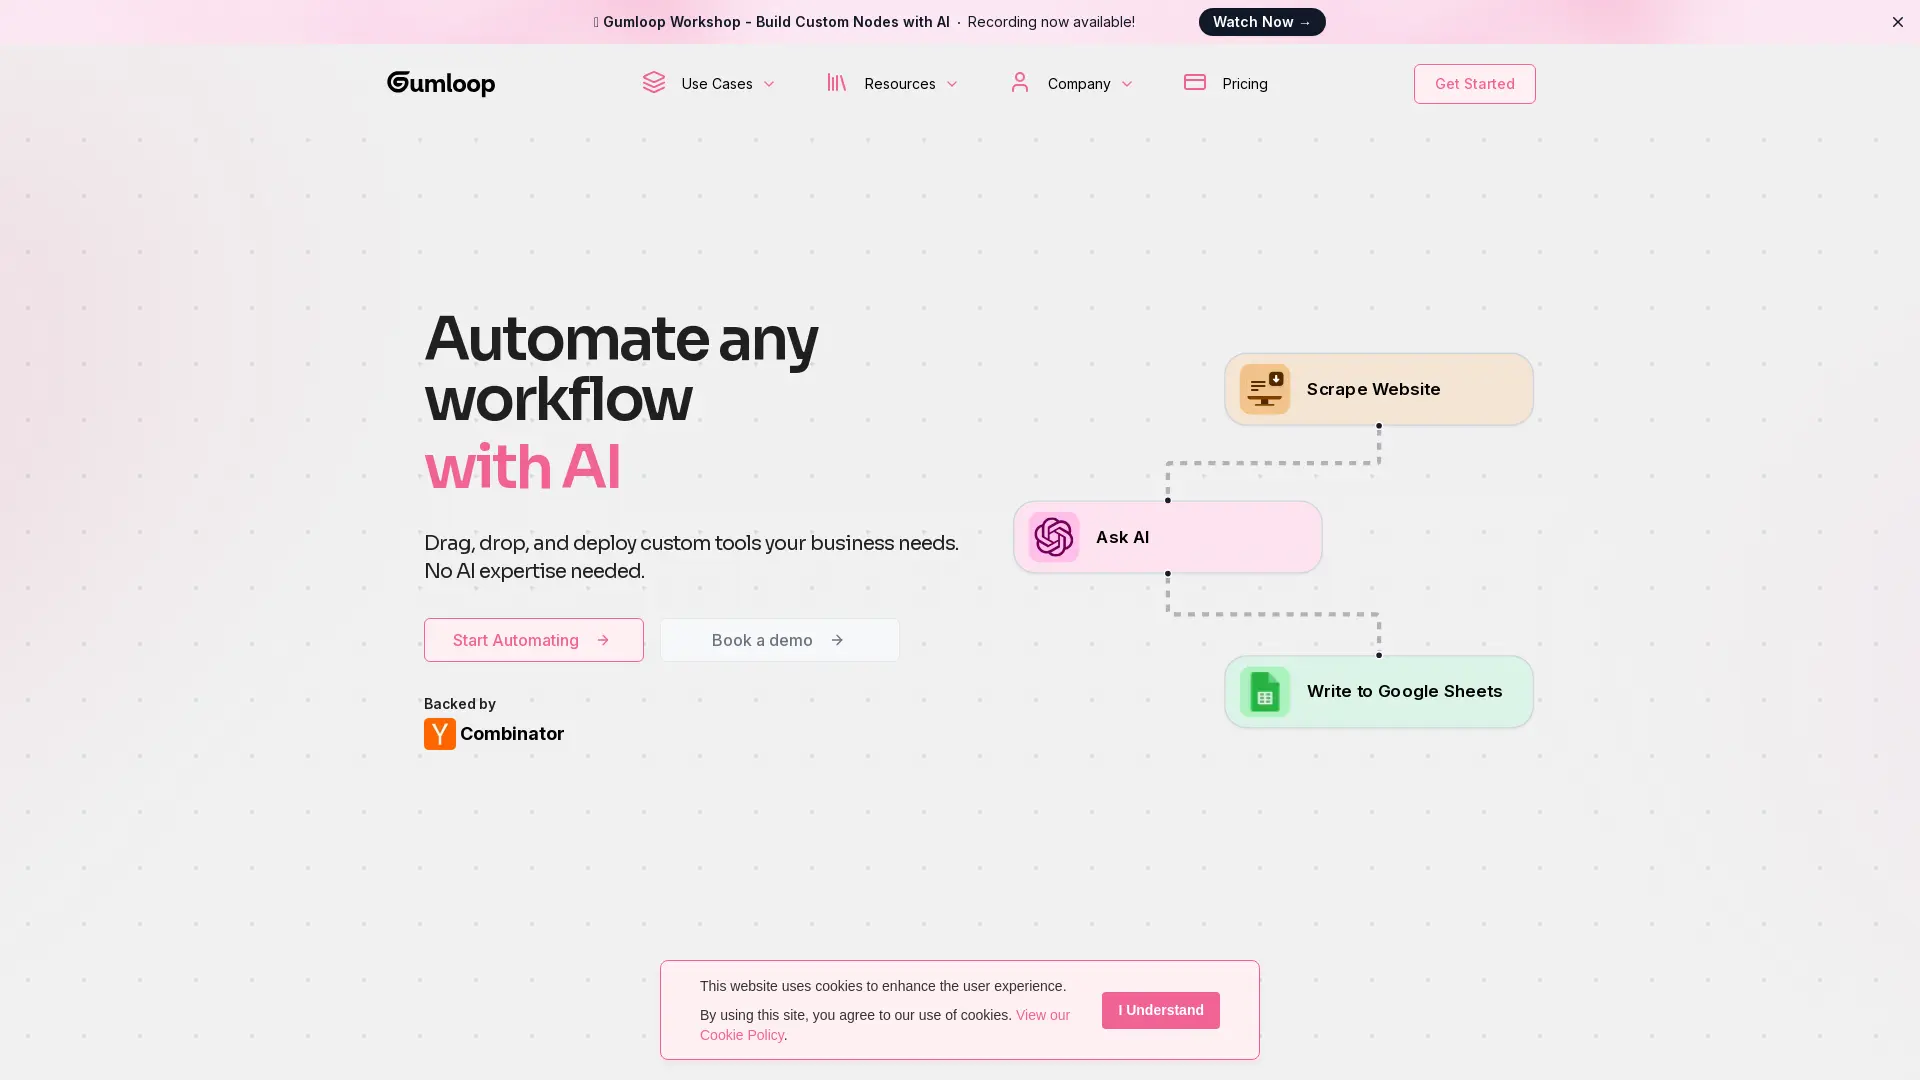Click the Get Started button
The height and width of the screenshot is (1080, 1920).
[x=1474, y=83]
